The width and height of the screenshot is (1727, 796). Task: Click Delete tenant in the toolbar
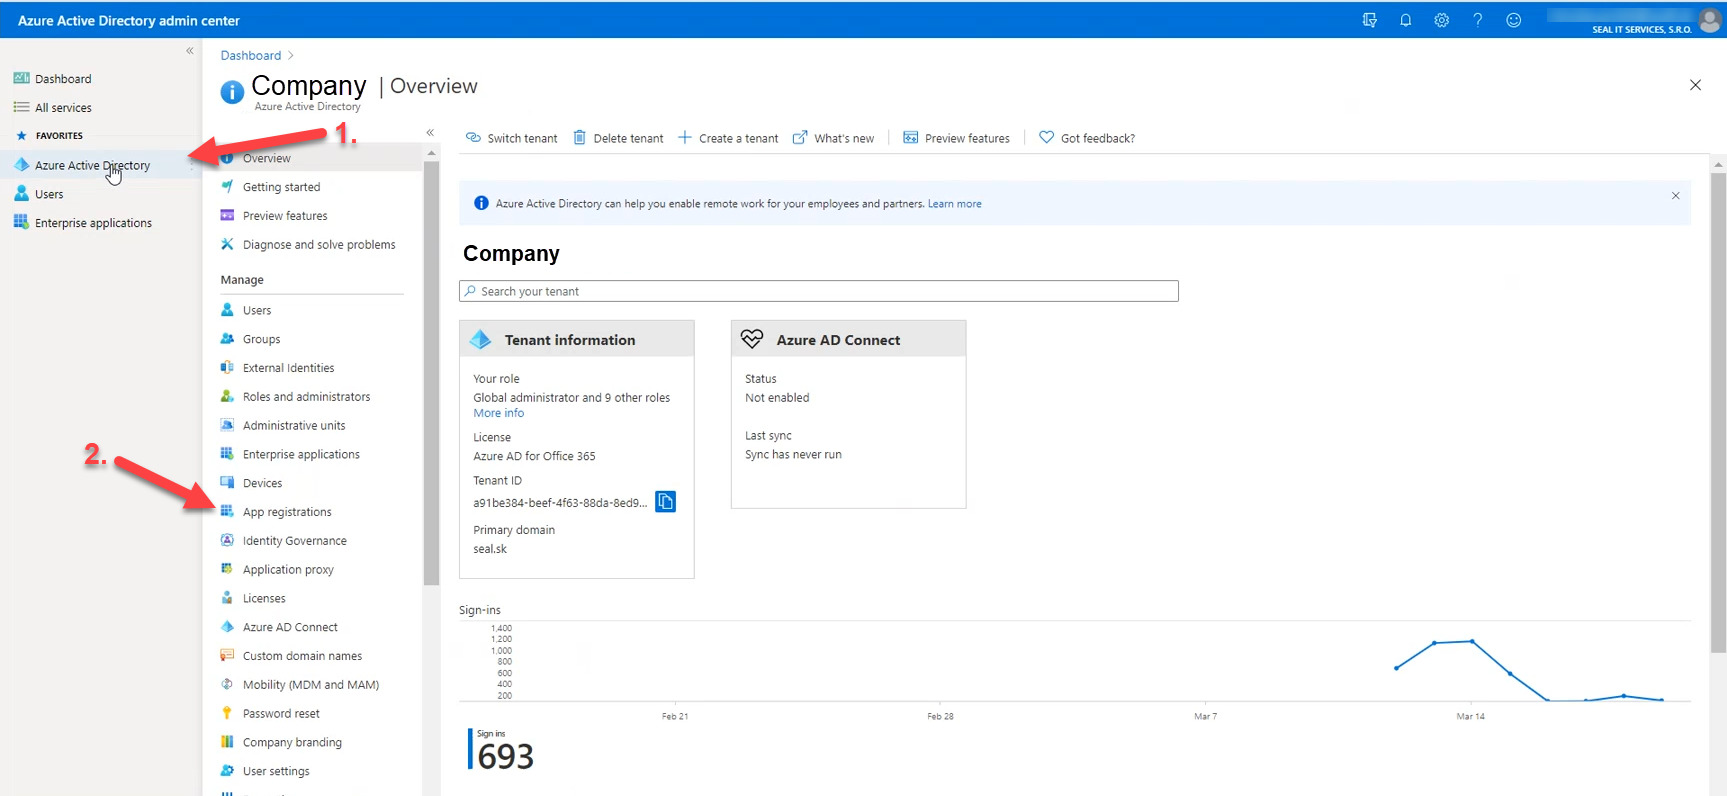point(618,138)
